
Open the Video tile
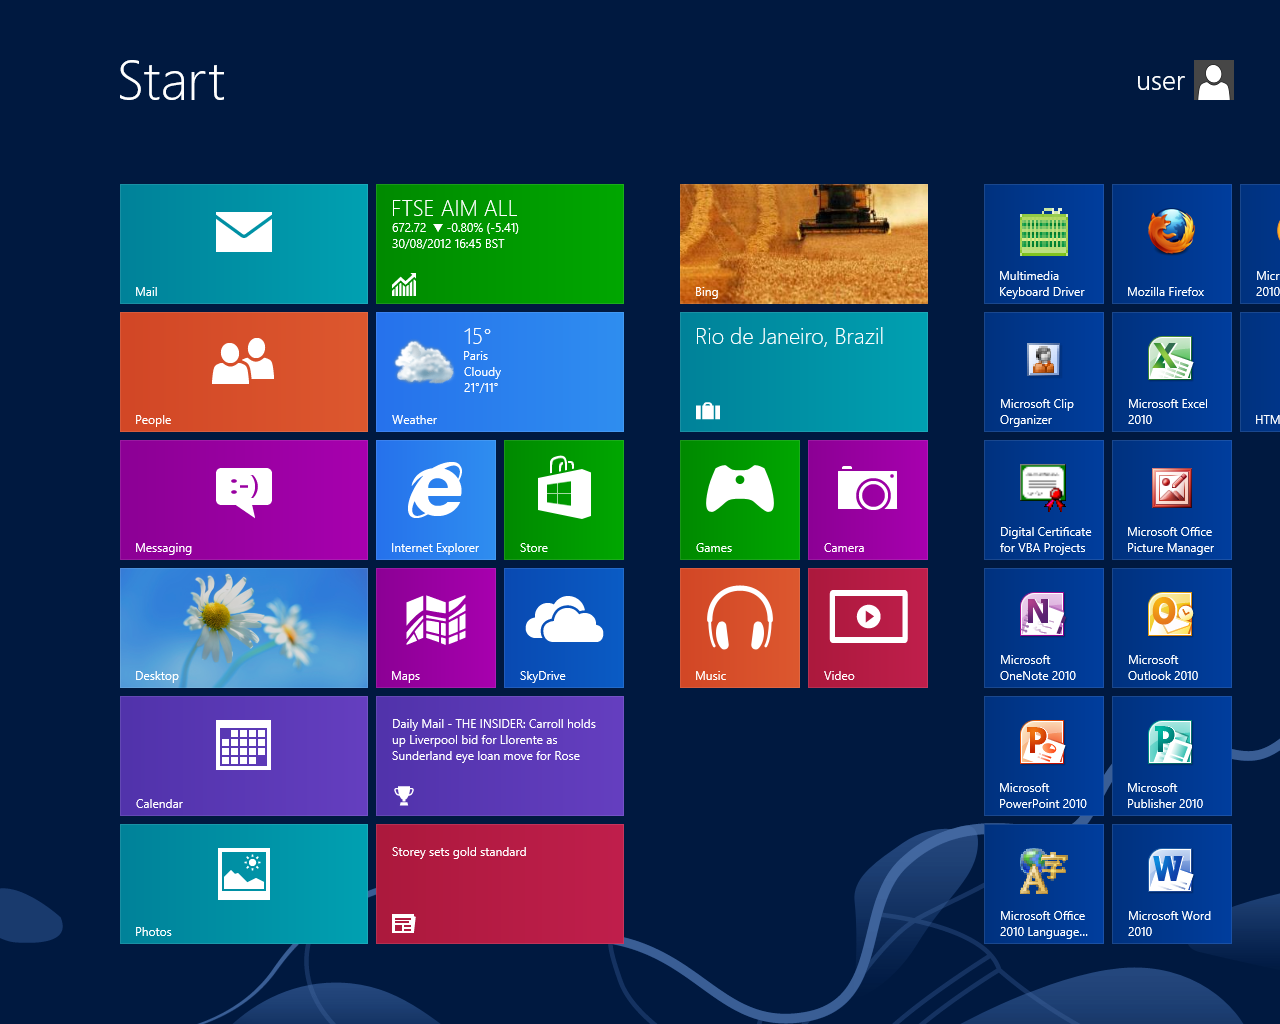[868, 628]
